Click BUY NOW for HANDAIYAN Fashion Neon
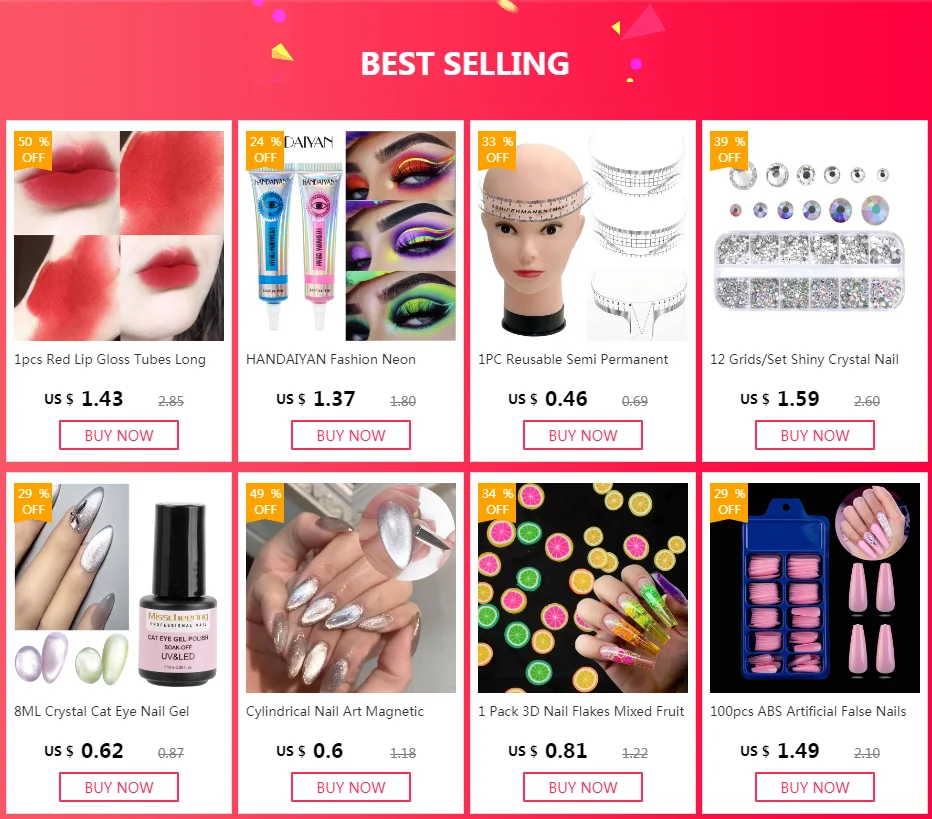Image resolution: width=932 pixels, height=819 pixels. [351, 435]
